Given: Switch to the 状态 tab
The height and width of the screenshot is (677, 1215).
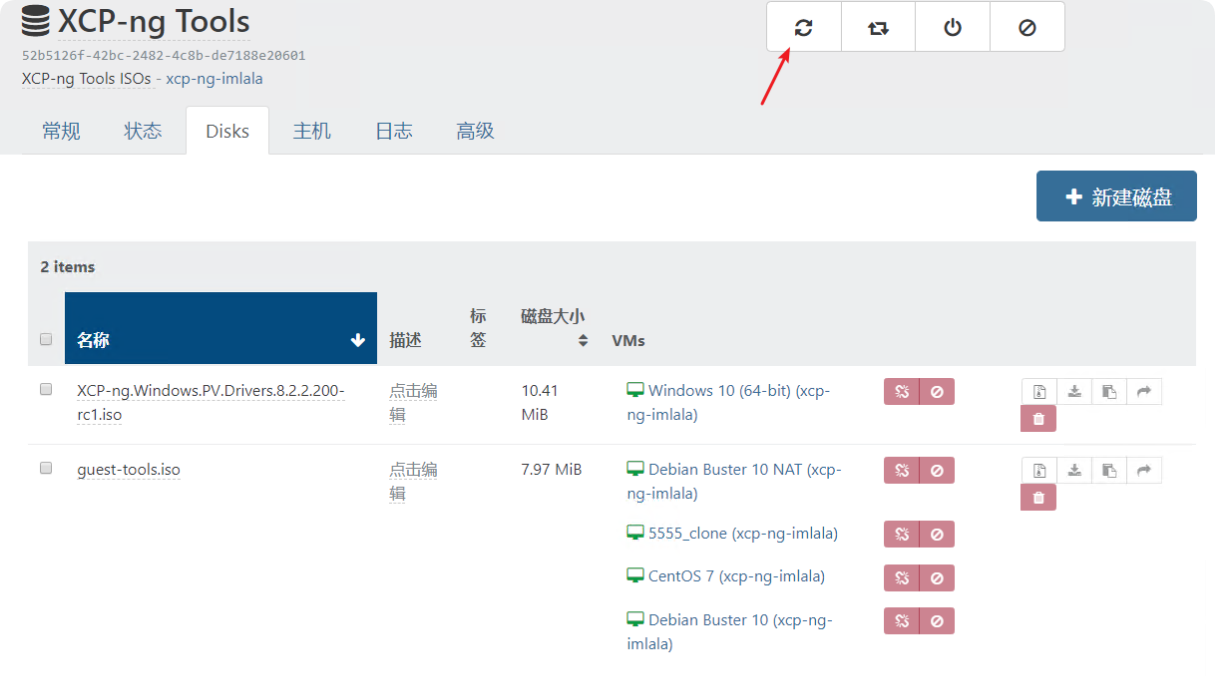Looking at the screenshot, I should tap(143, 131).
